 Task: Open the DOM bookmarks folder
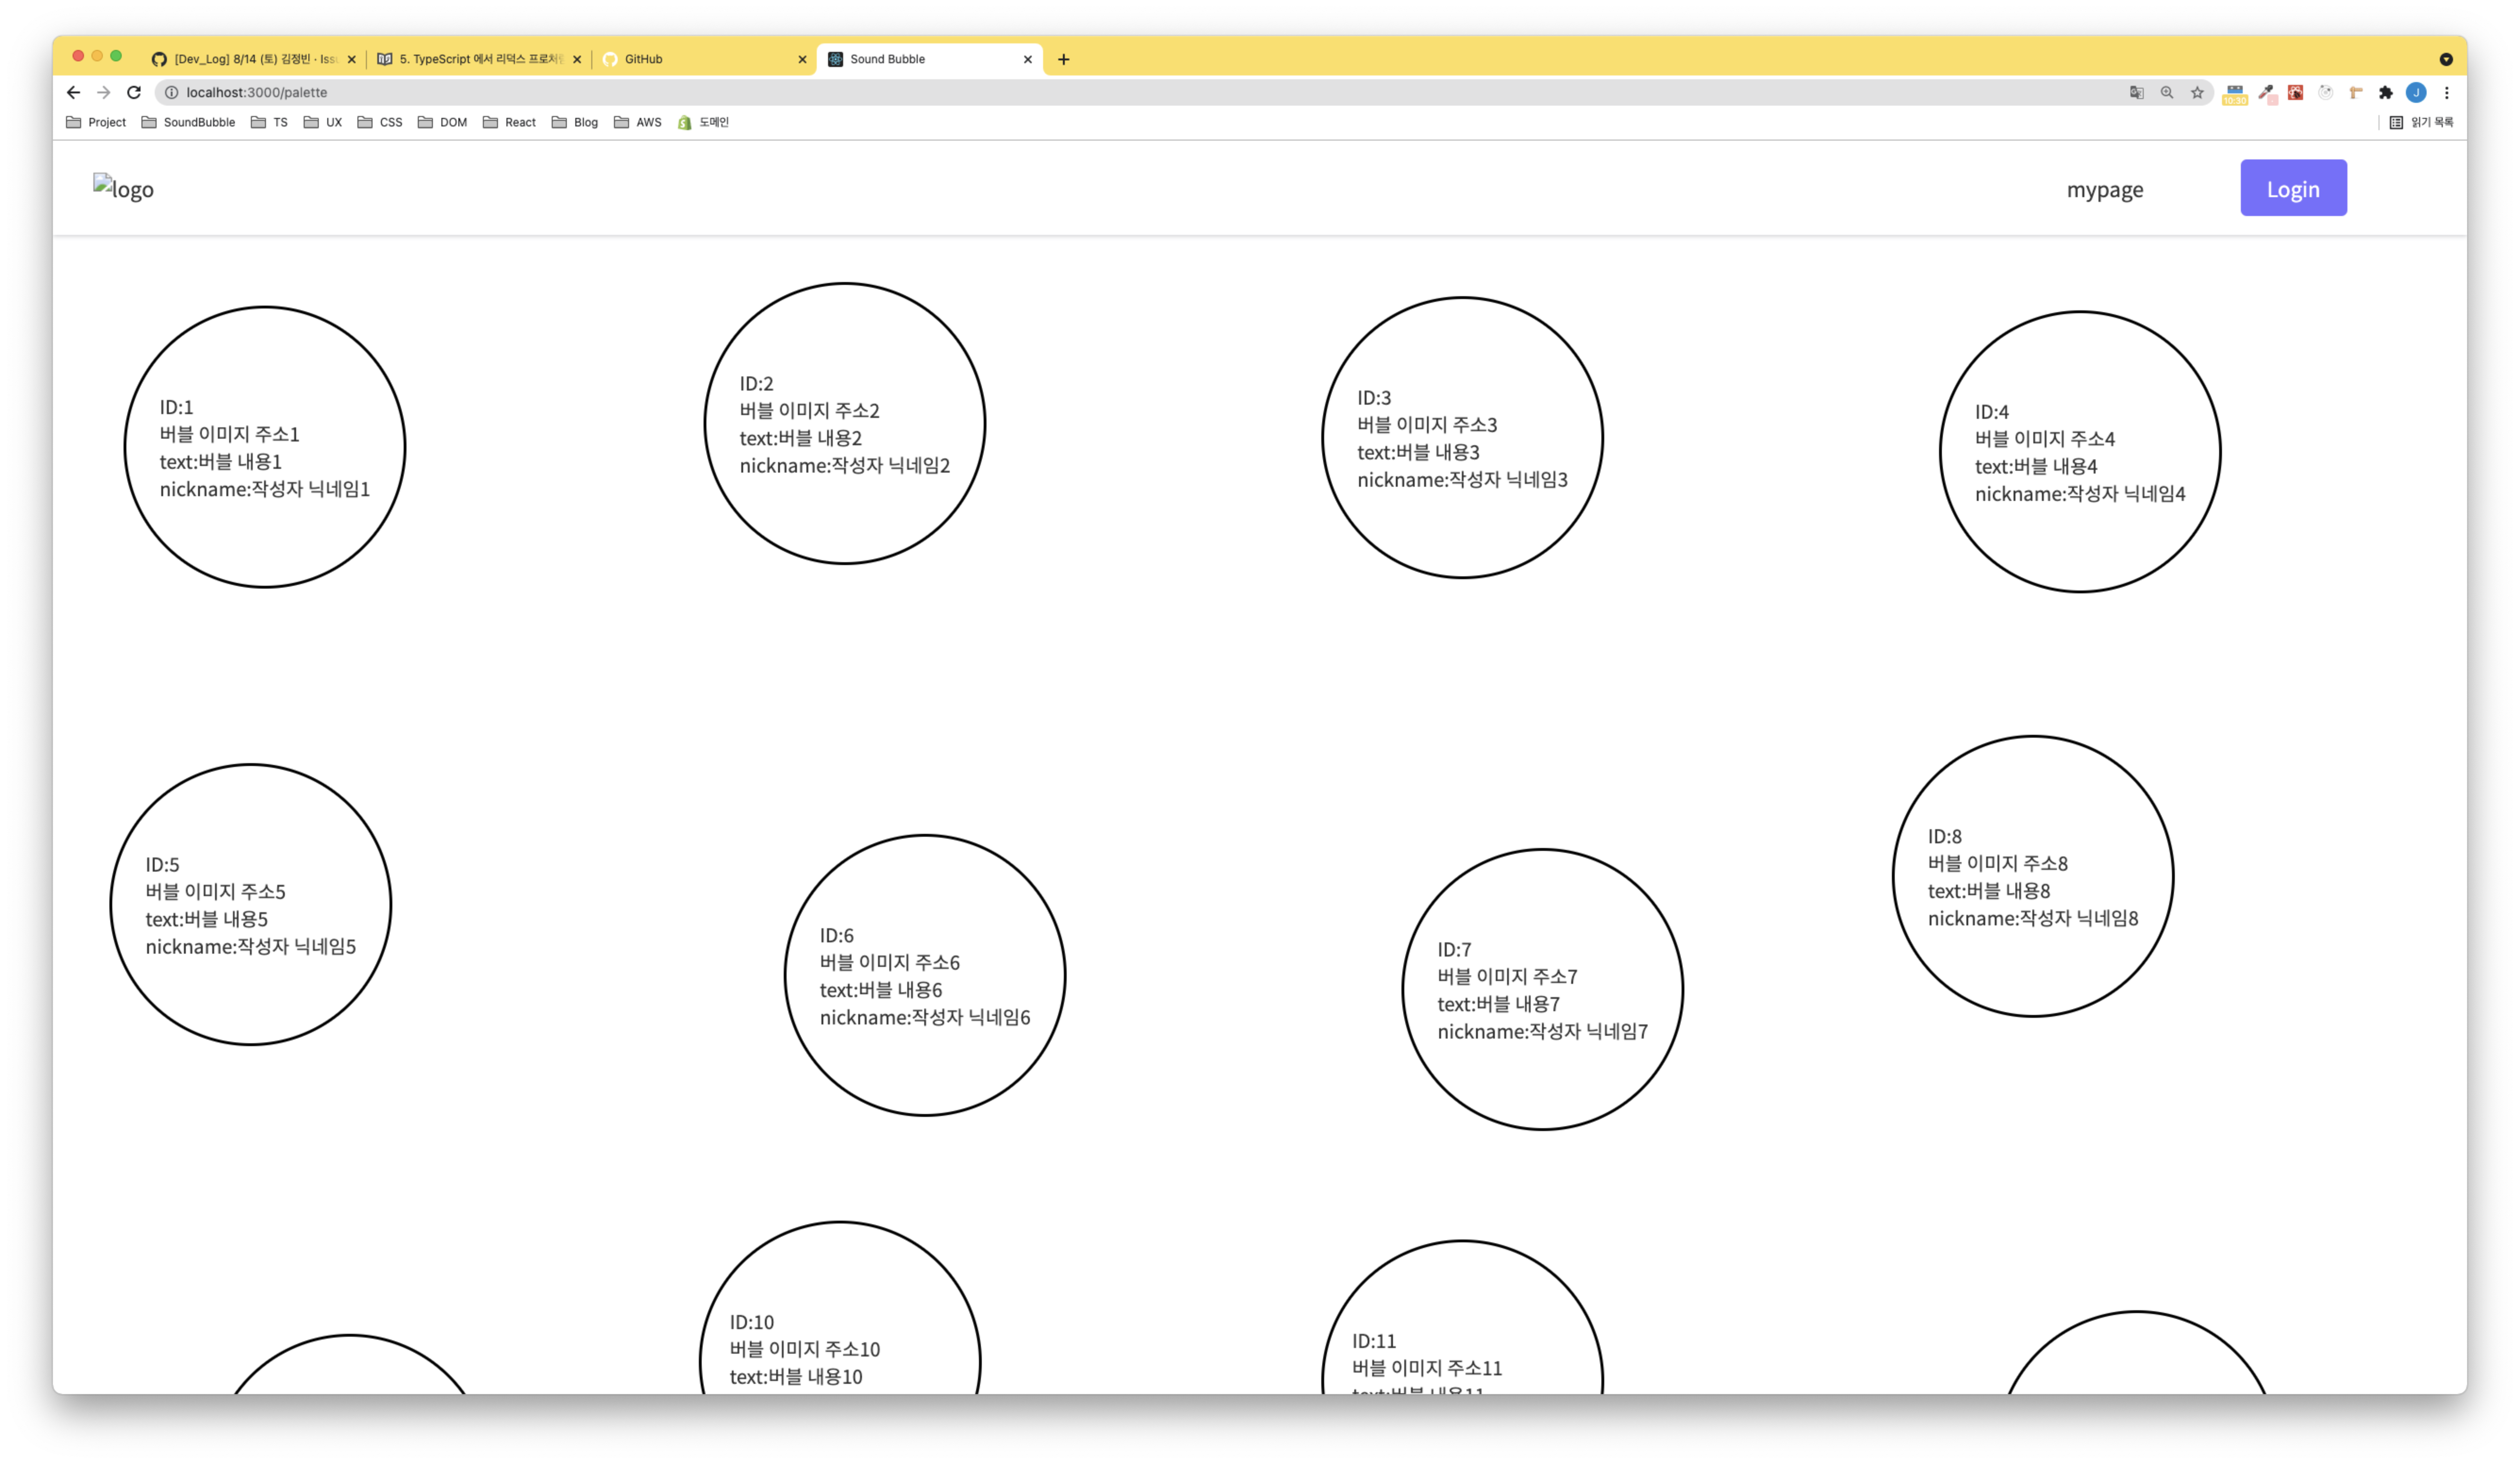pos(443,122)
